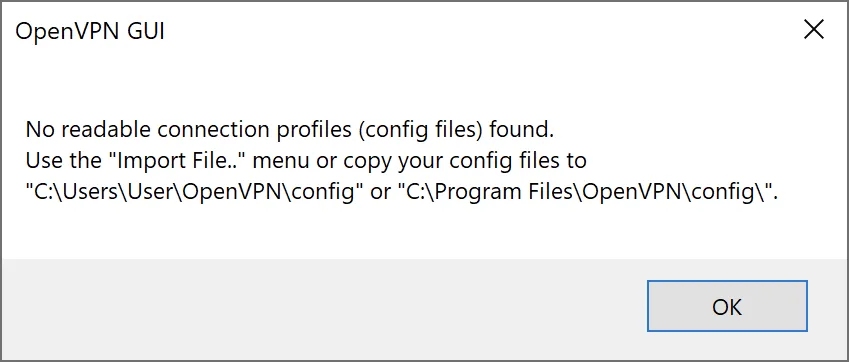
Task: Click the white area above the message text
Action: (424, 87)
